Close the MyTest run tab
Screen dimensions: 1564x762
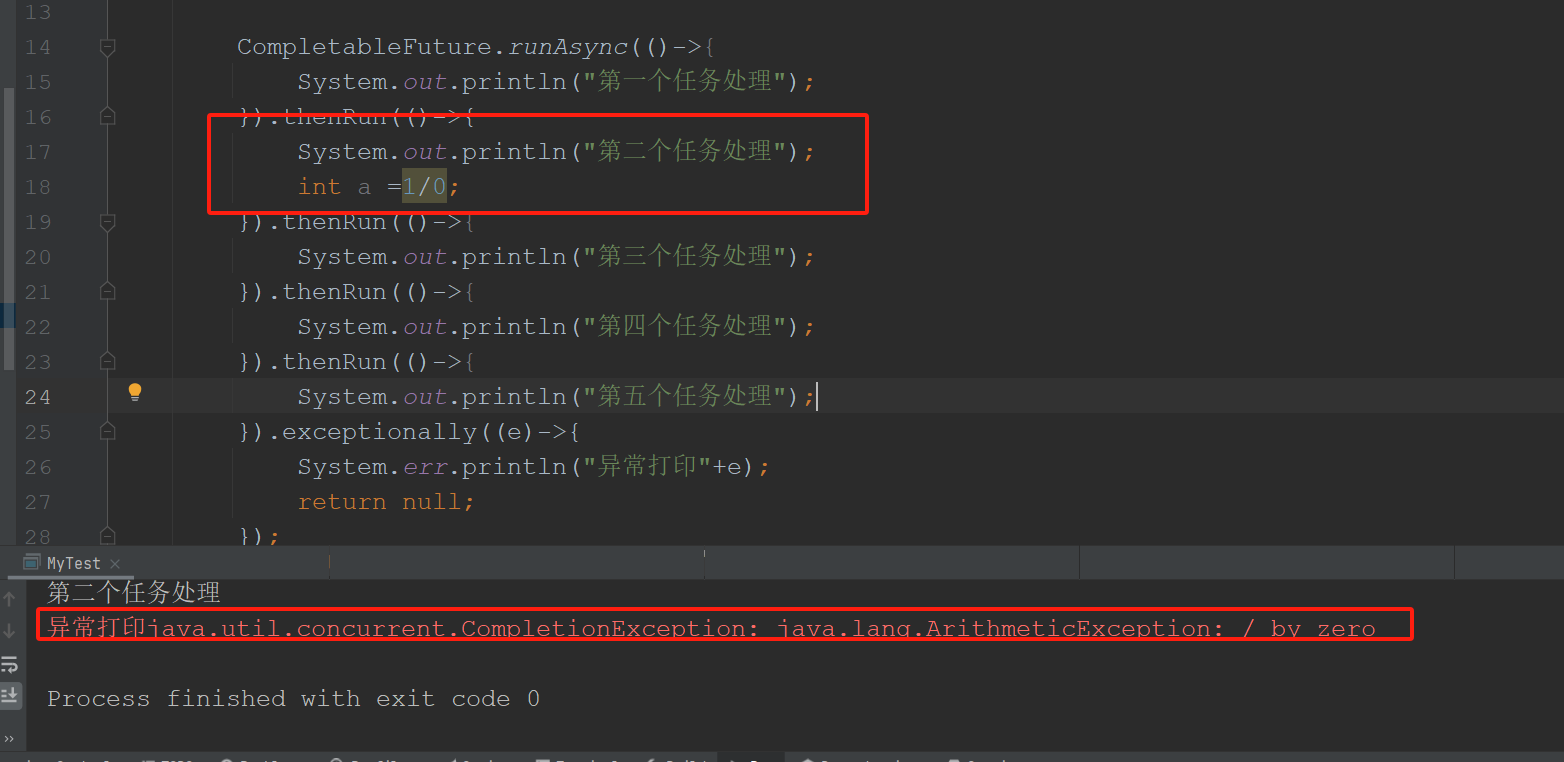coord(114,564)
